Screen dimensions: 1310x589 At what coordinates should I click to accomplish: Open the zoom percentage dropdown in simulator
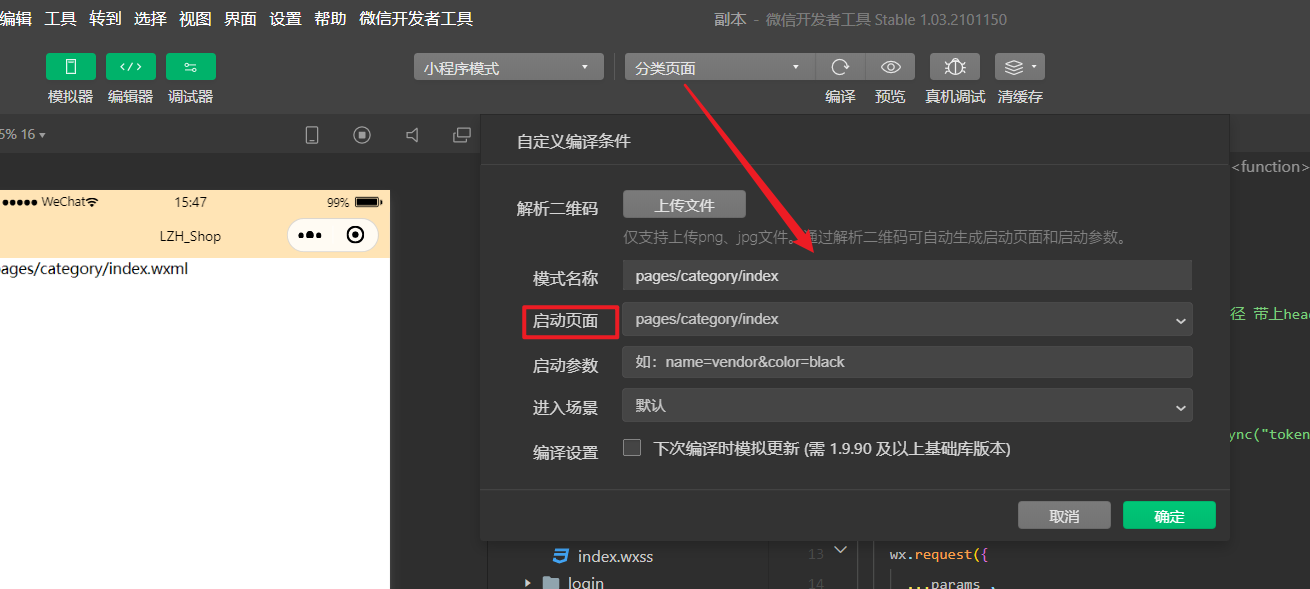click(22, 134)
